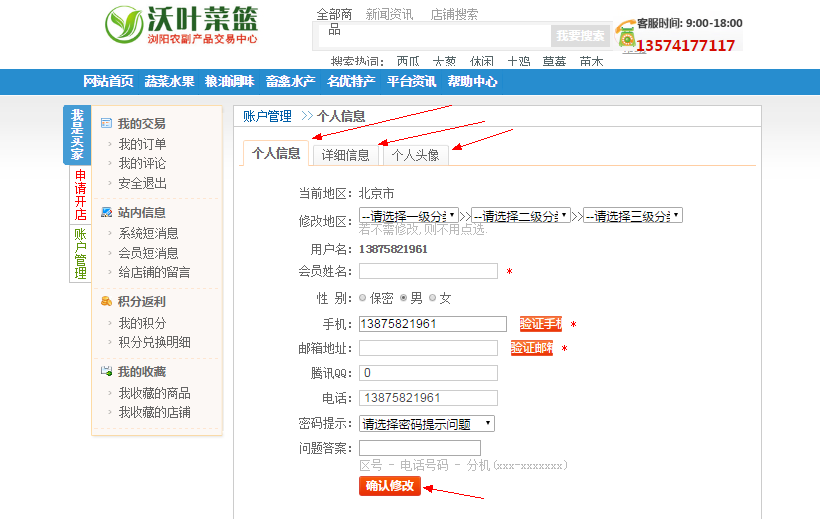Click the customer service avatar icon
This screenshot has height=519, width=820.
point(626,35)
